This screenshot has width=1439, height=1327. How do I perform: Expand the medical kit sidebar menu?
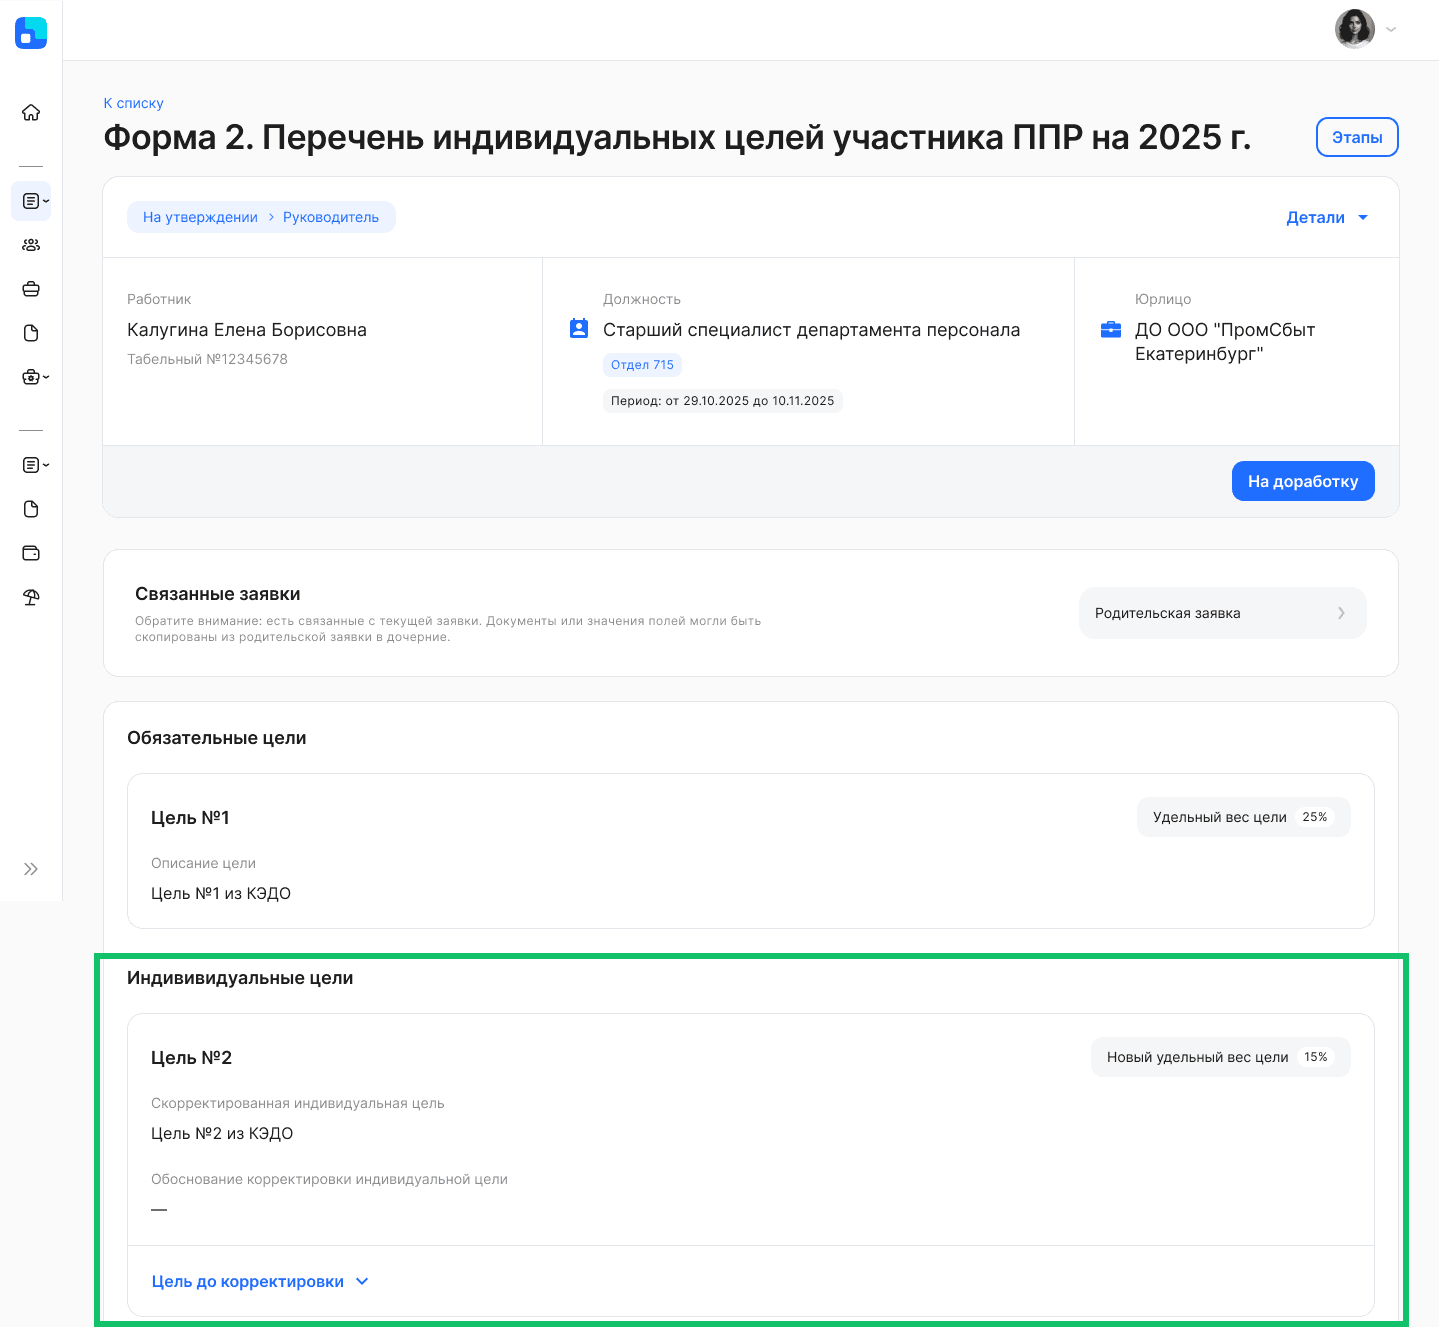[x=35, y=377]
